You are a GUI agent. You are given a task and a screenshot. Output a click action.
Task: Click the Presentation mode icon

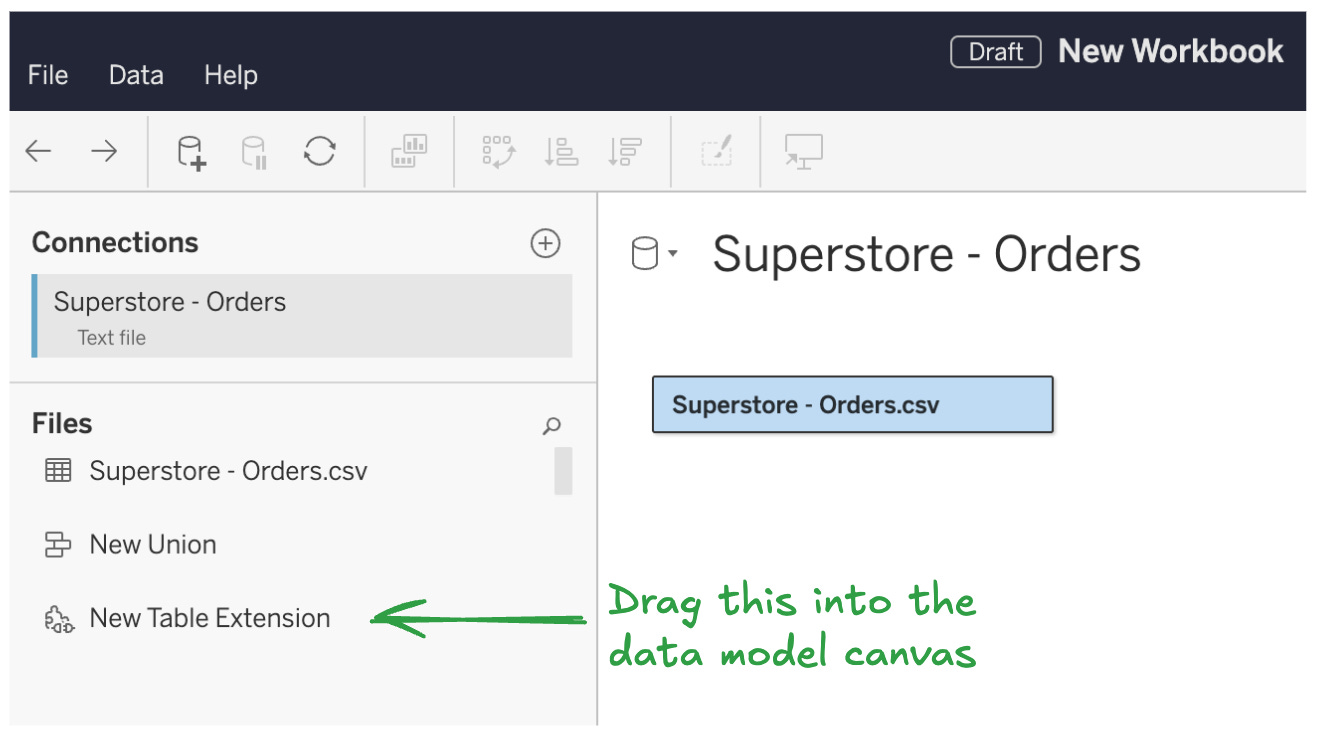pos(804,152)
